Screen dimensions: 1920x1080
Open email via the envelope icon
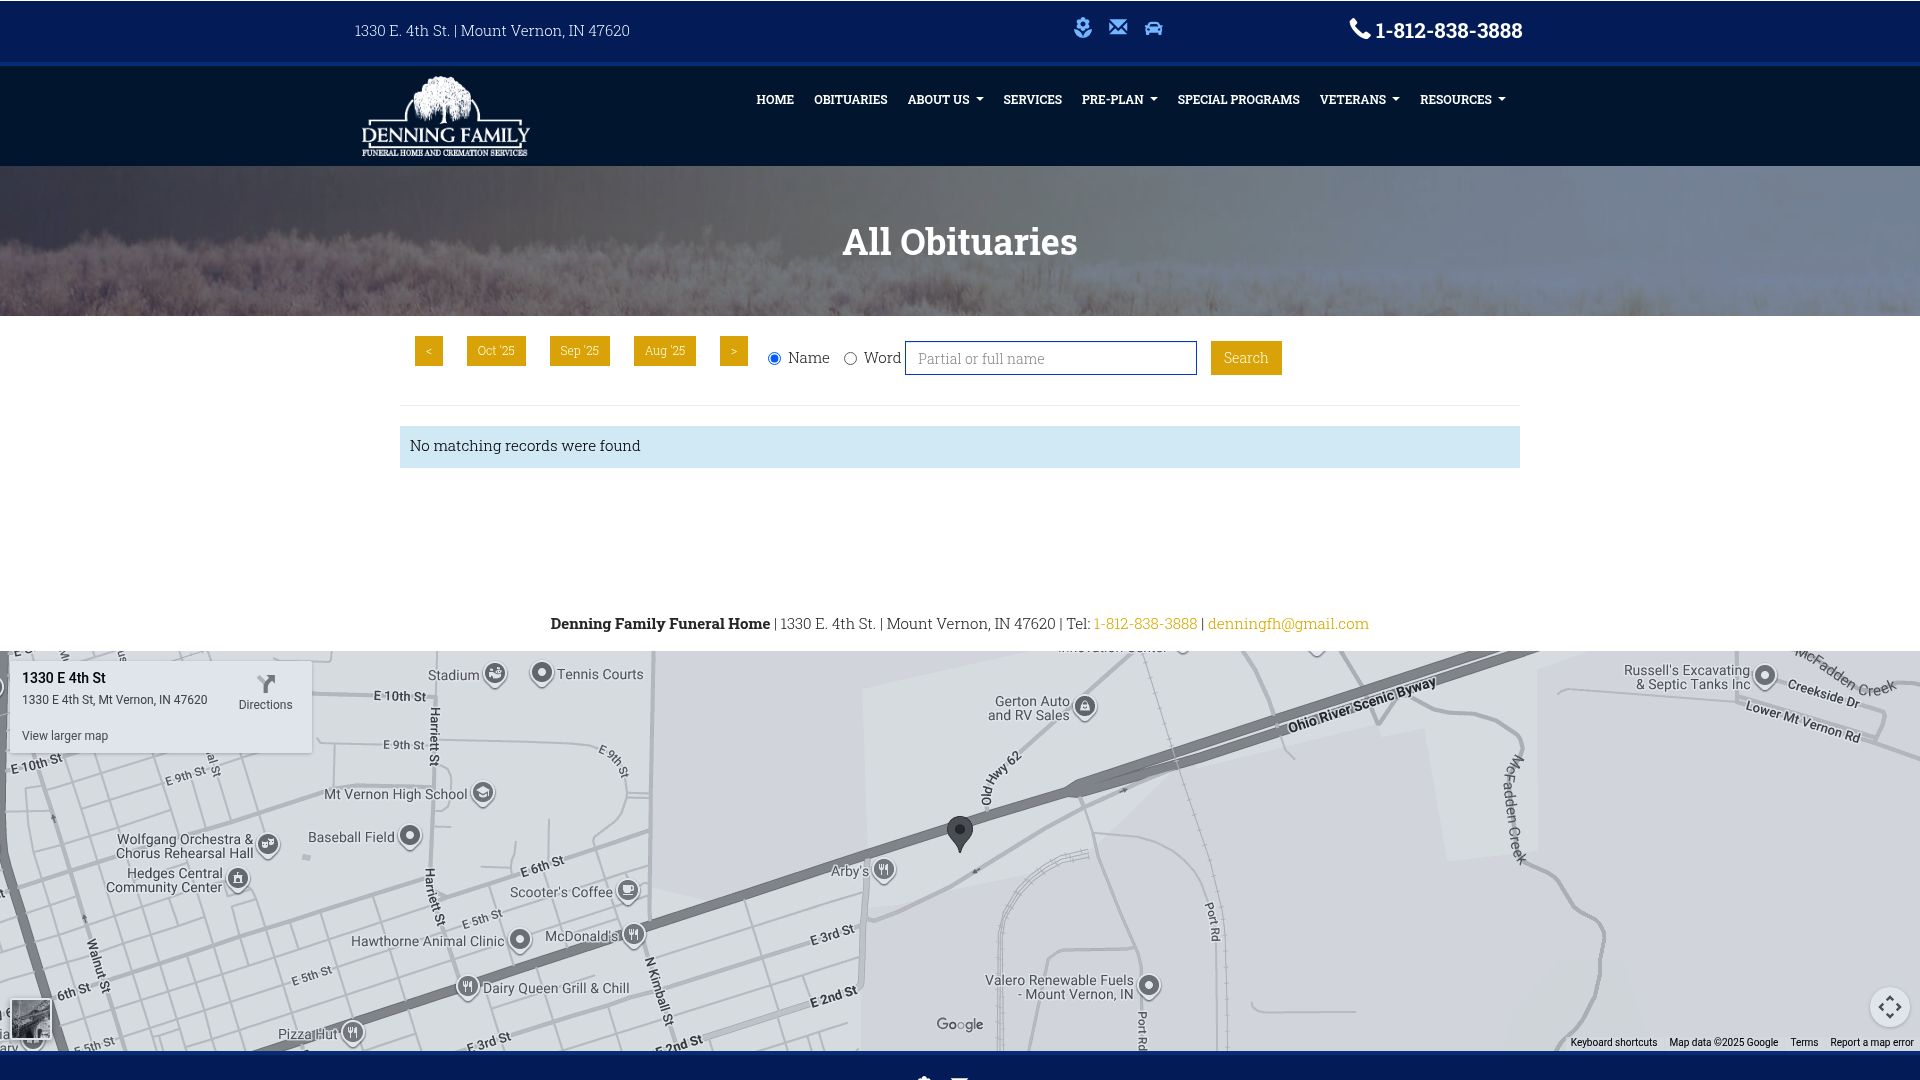[x=1117, y=28]
